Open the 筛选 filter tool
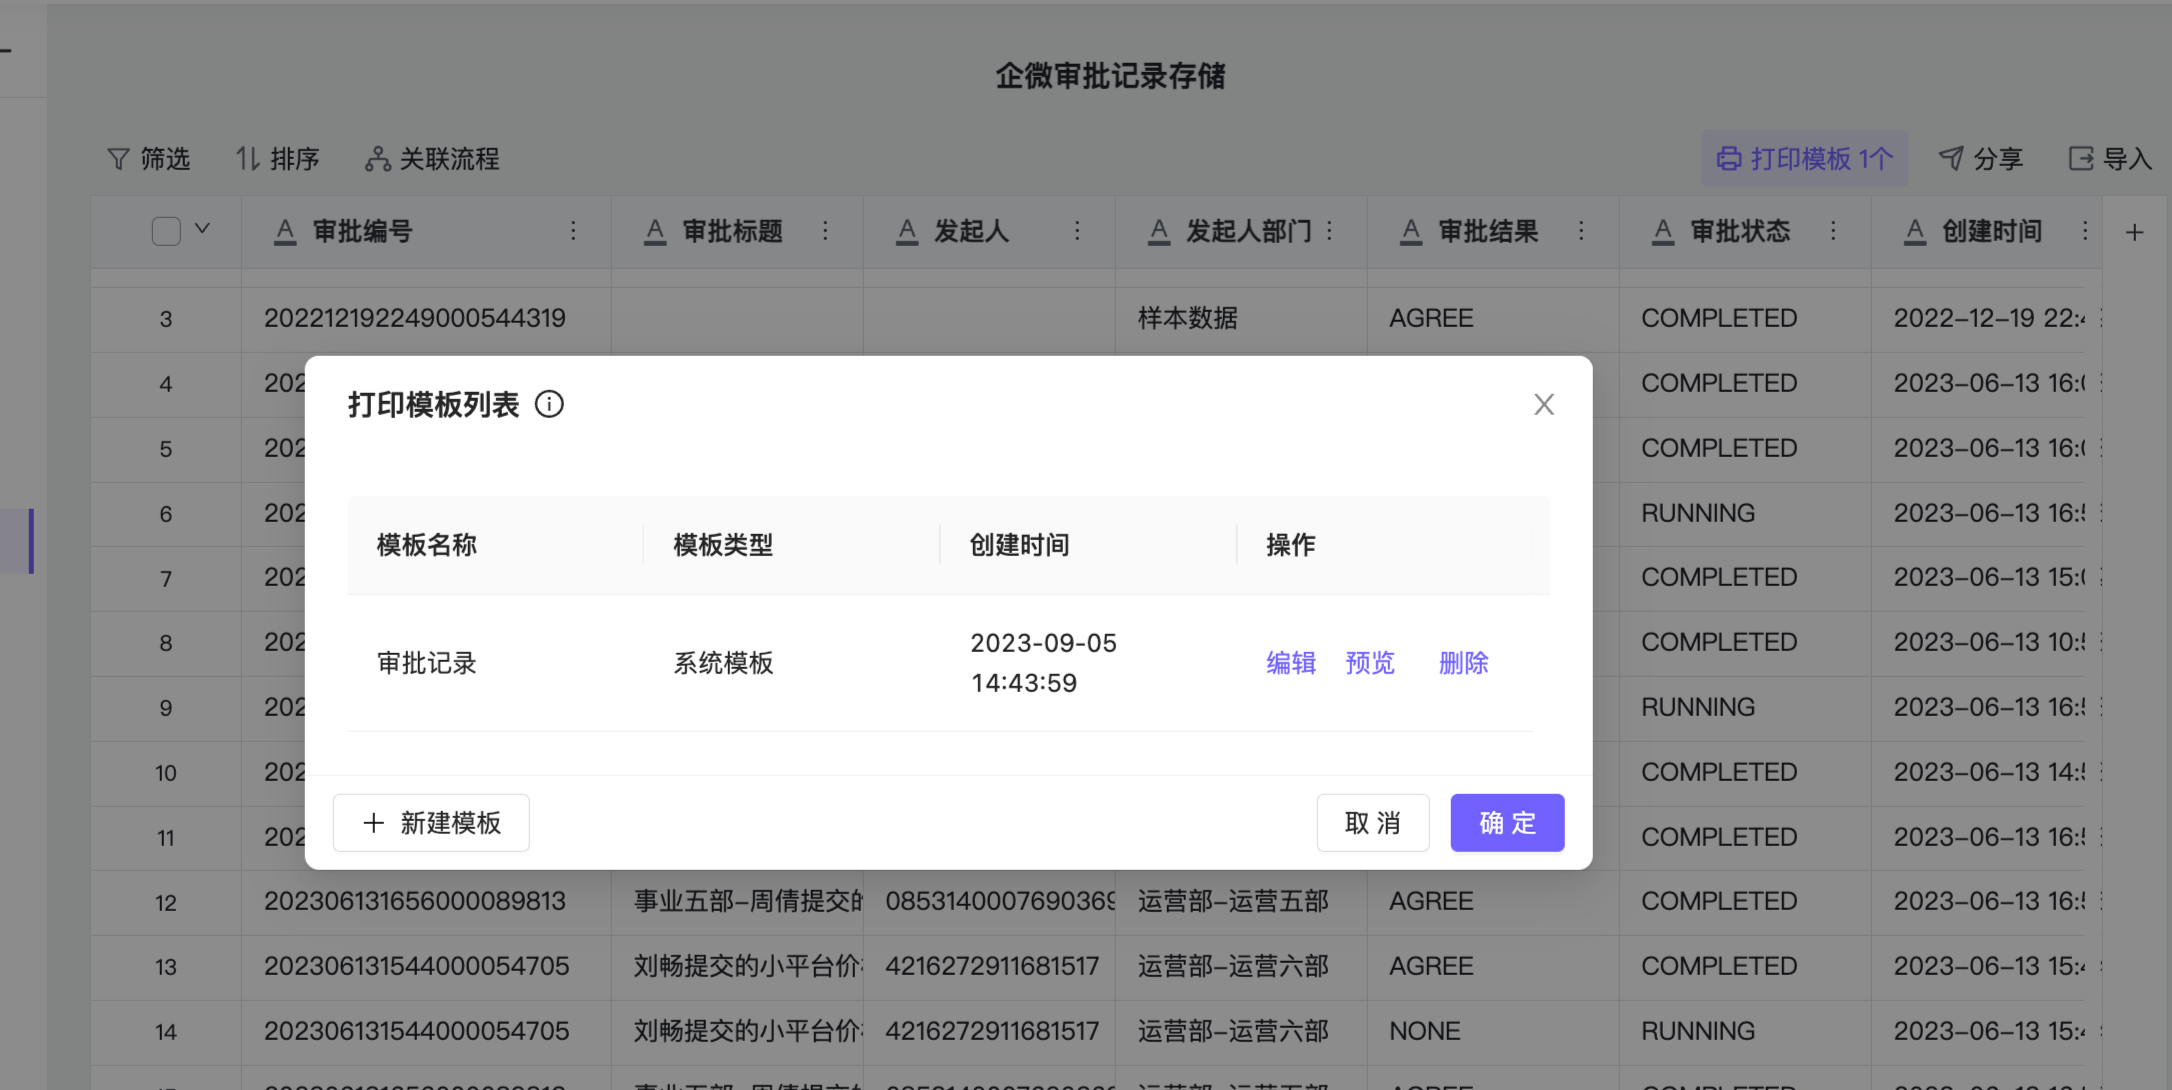 (x=148, y=159)
